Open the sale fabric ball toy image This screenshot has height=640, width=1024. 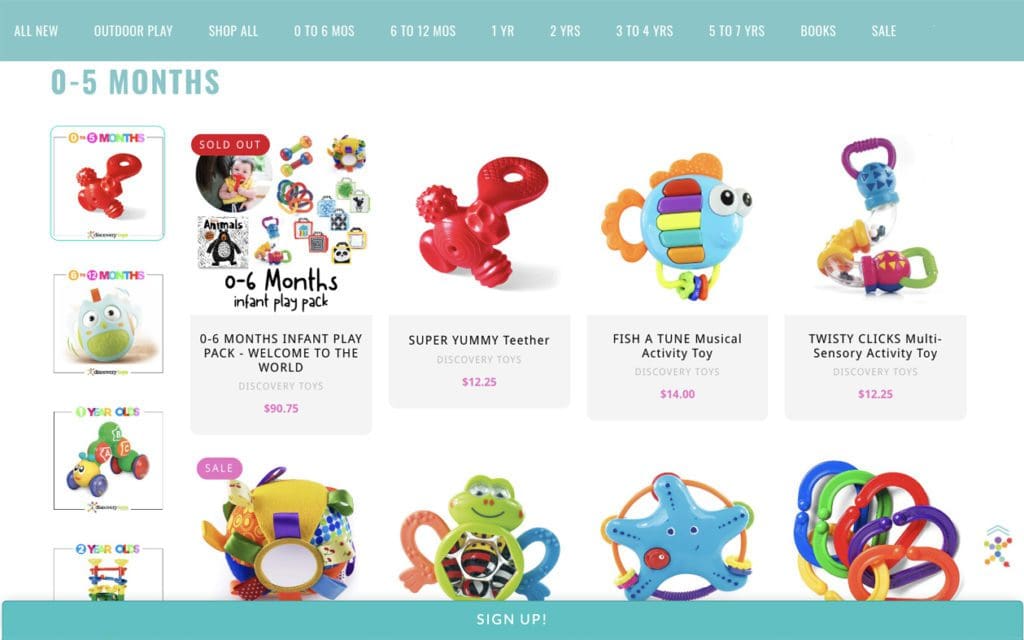click(281, 530)
